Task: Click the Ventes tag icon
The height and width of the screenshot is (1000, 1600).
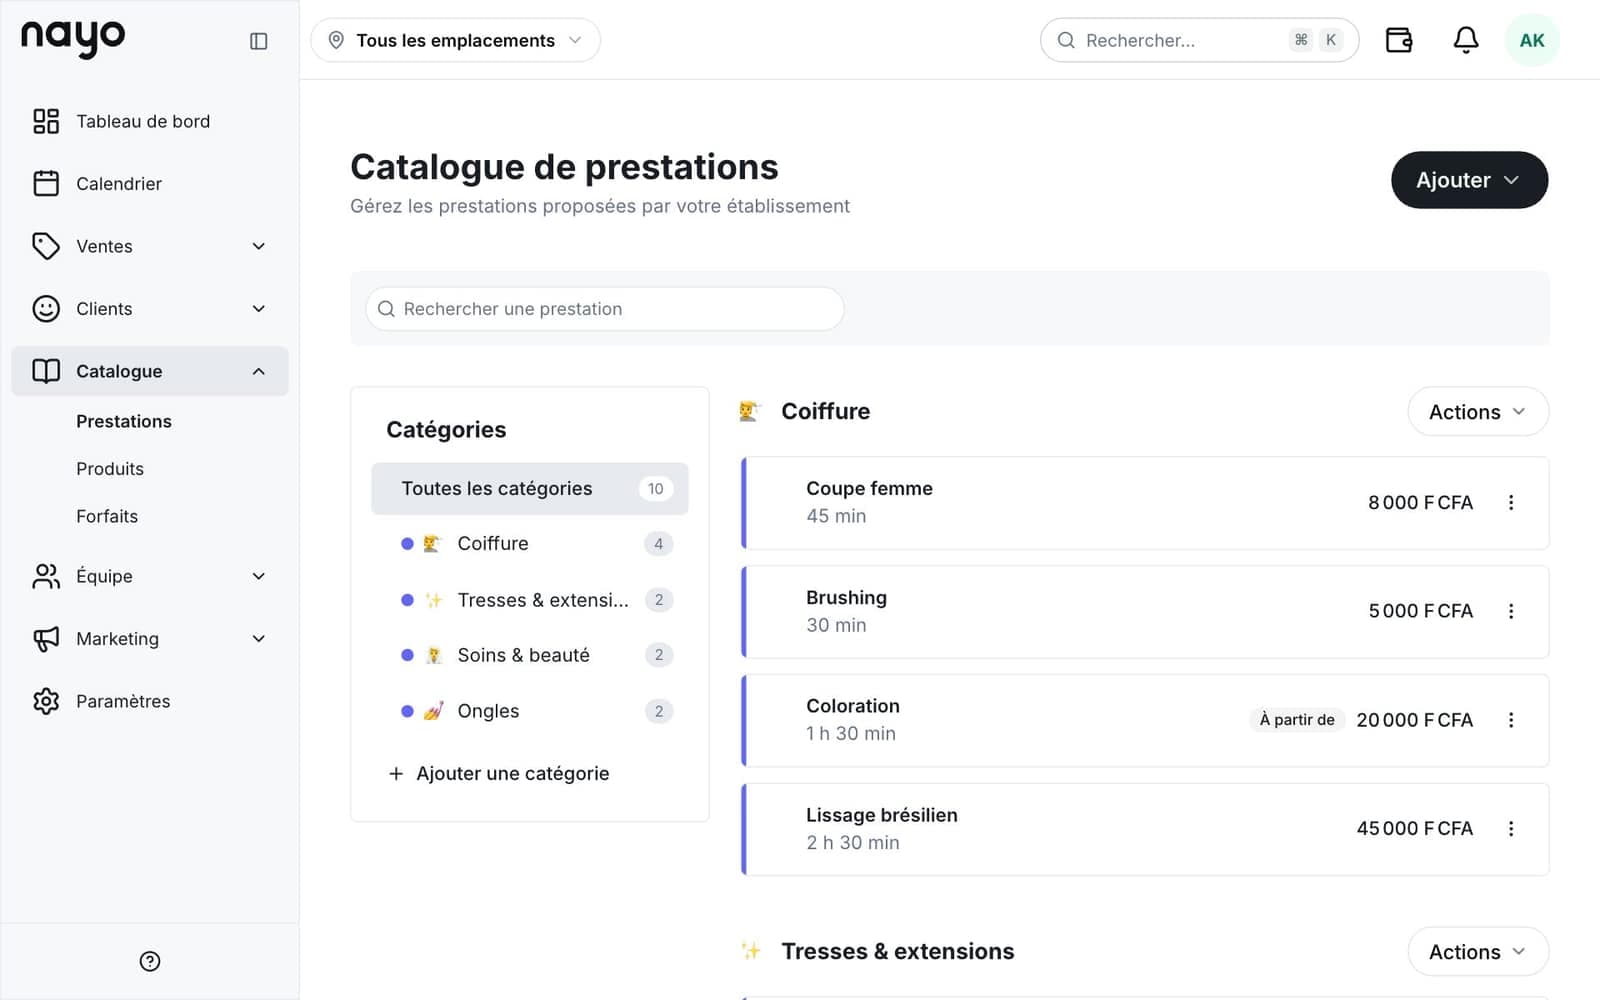Action: coord(46,246)
